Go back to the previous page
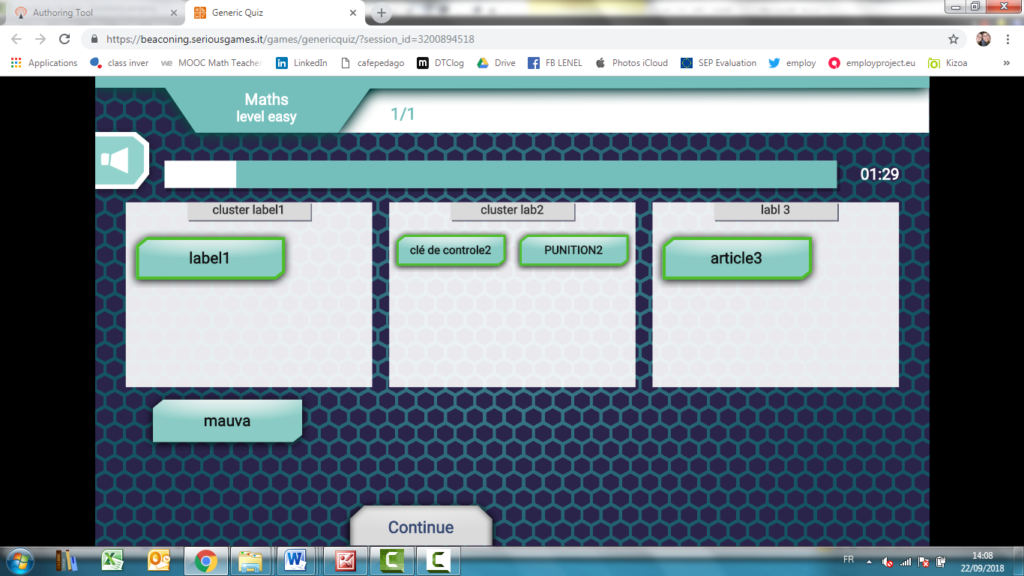Viewport: 1024px width, 576px height. pyautogui.click(x=16, y=39)
